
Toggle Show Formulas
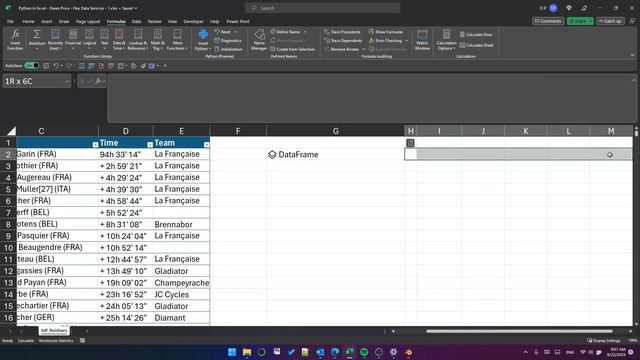(386, 32)
